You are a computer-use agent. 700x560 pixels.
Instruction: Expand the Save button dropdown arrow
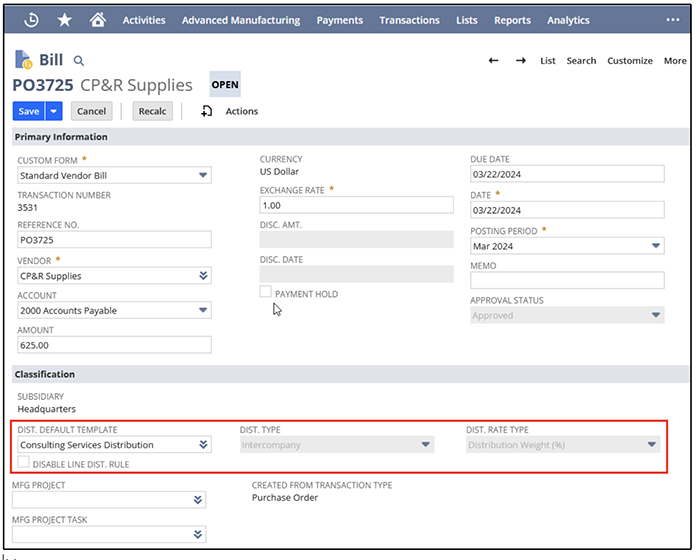click(x=54, y=111)
